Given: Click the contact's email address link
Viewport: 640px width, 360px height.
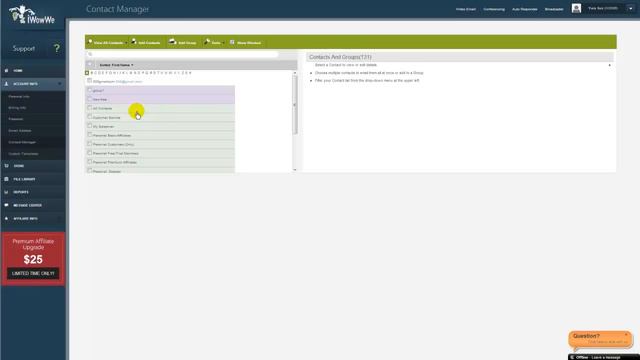Looking at the screenshot, I should (x=129, y=82).
